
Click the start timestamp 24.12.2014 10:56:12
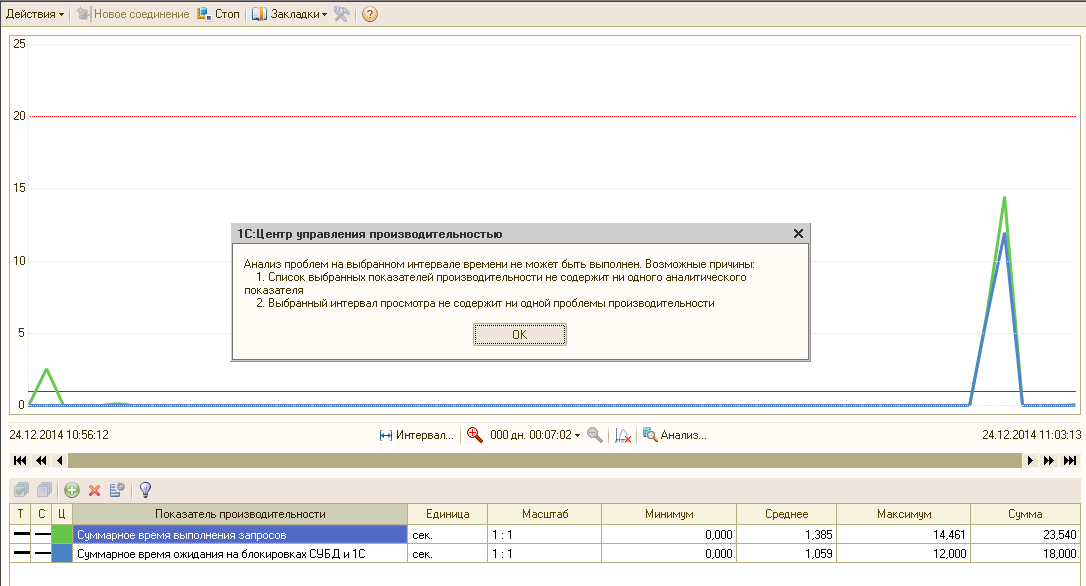pyautogui.click(x=59, y=435)
